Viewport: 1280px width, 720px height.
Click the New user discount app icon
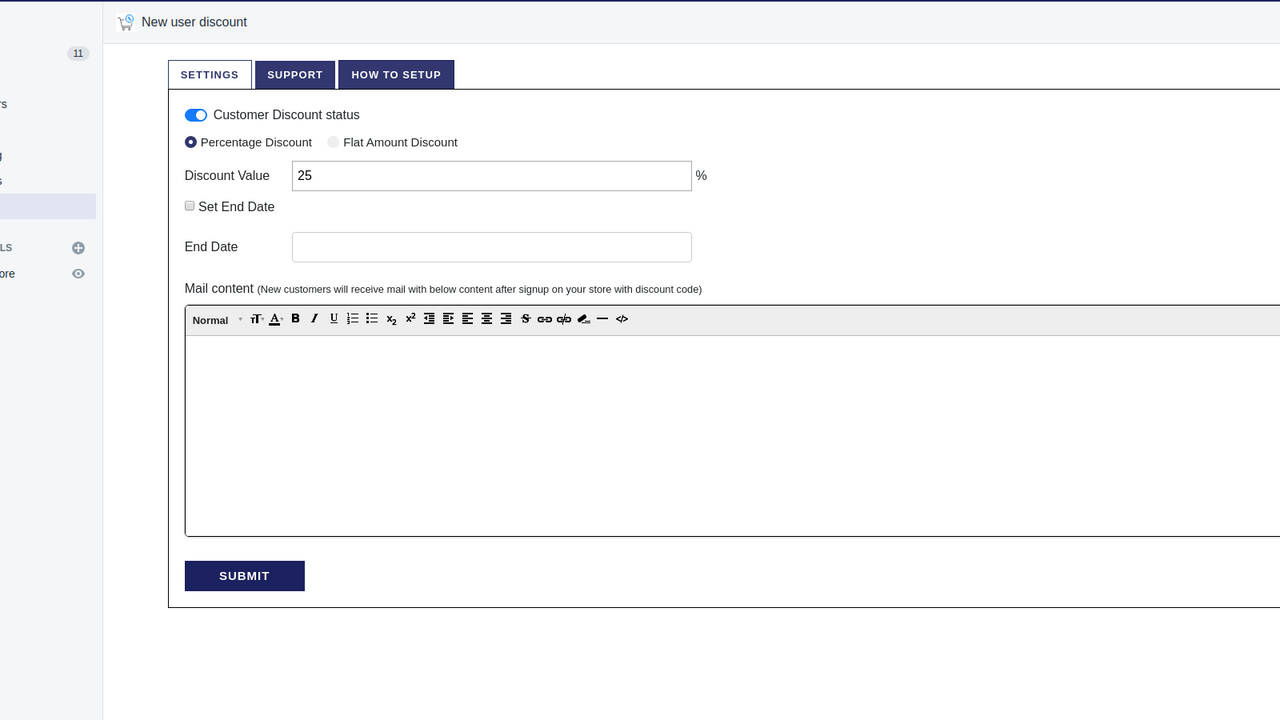[x=125, y=22]
